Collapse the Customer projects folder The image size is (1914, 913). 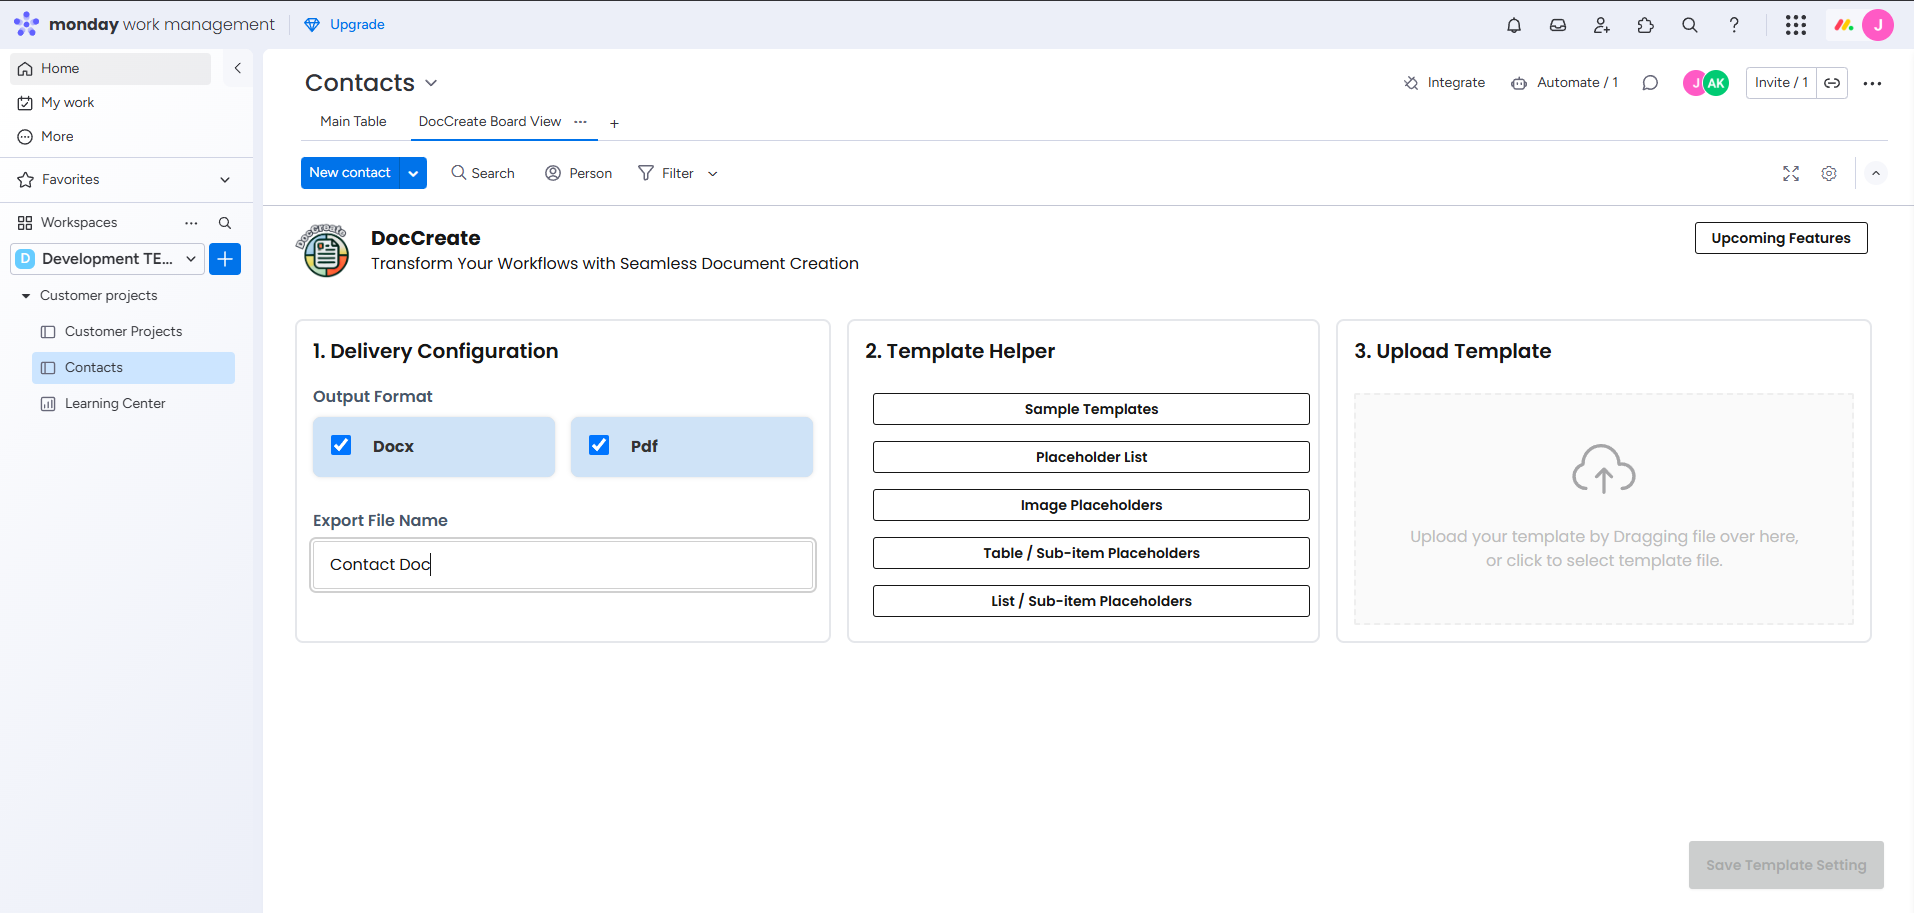[26, 296]
